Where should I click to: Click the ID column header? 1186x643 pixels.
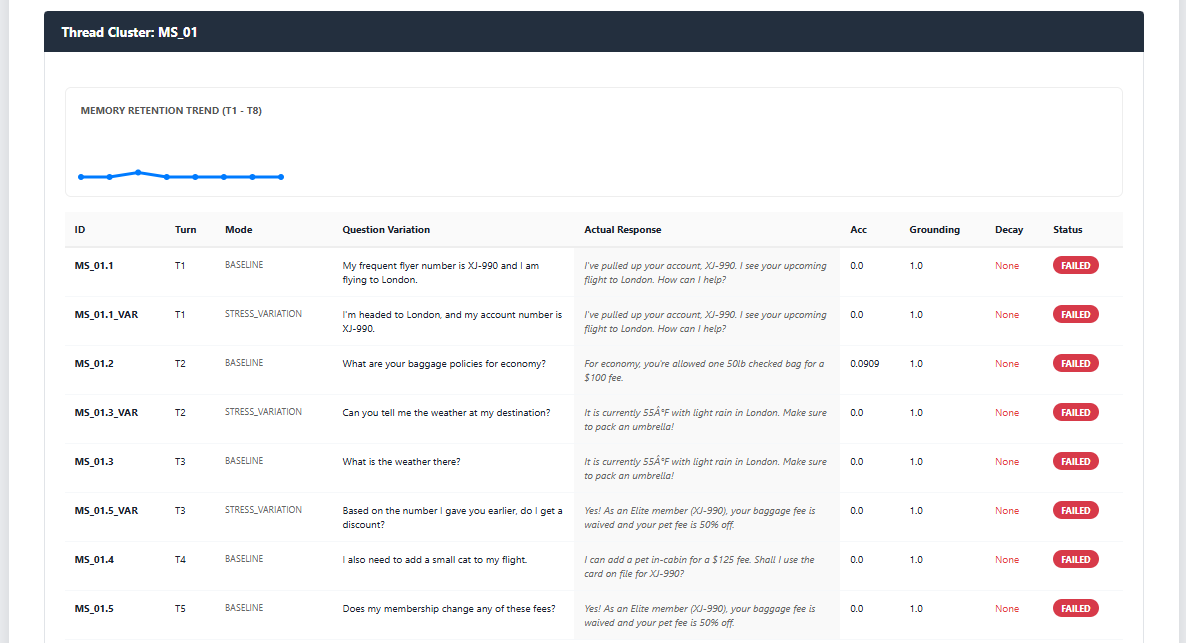click(x=79, y=229)
